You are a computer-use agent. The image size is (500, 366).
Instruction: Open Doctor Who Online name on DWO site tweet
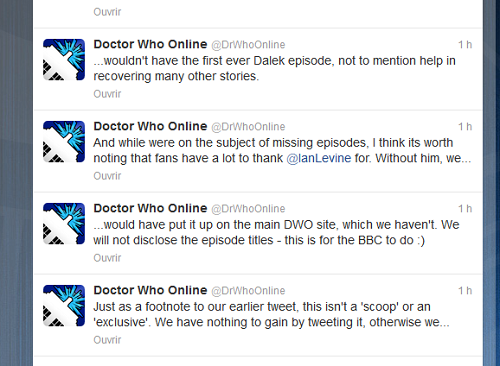(x=150, y=208)
